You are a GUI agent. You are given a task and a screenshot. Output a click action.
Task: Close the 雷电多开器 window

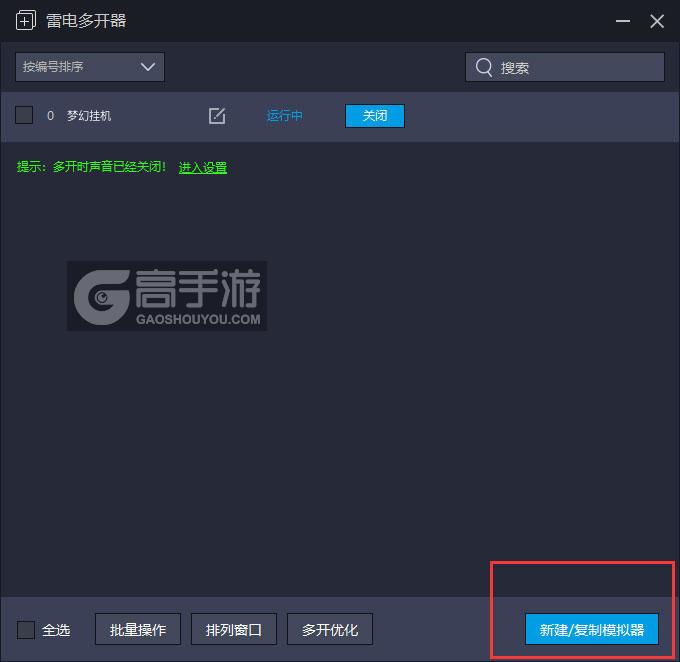[x=657, y=21]
